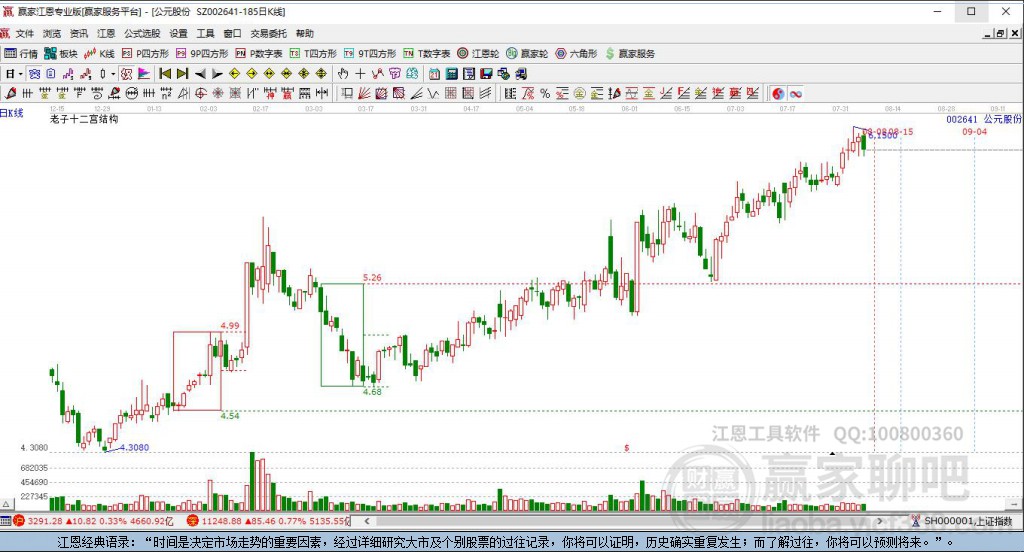Click the 行情 quotes button

(21, 54)
